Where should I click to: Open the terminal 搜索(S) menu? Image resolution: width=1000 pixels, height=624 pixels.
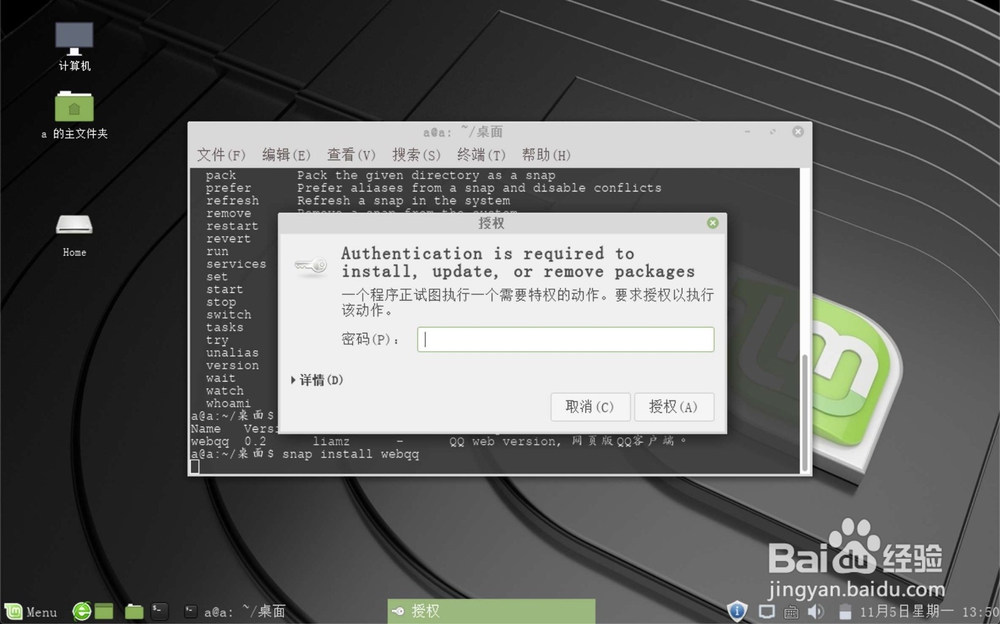[416, 154]
